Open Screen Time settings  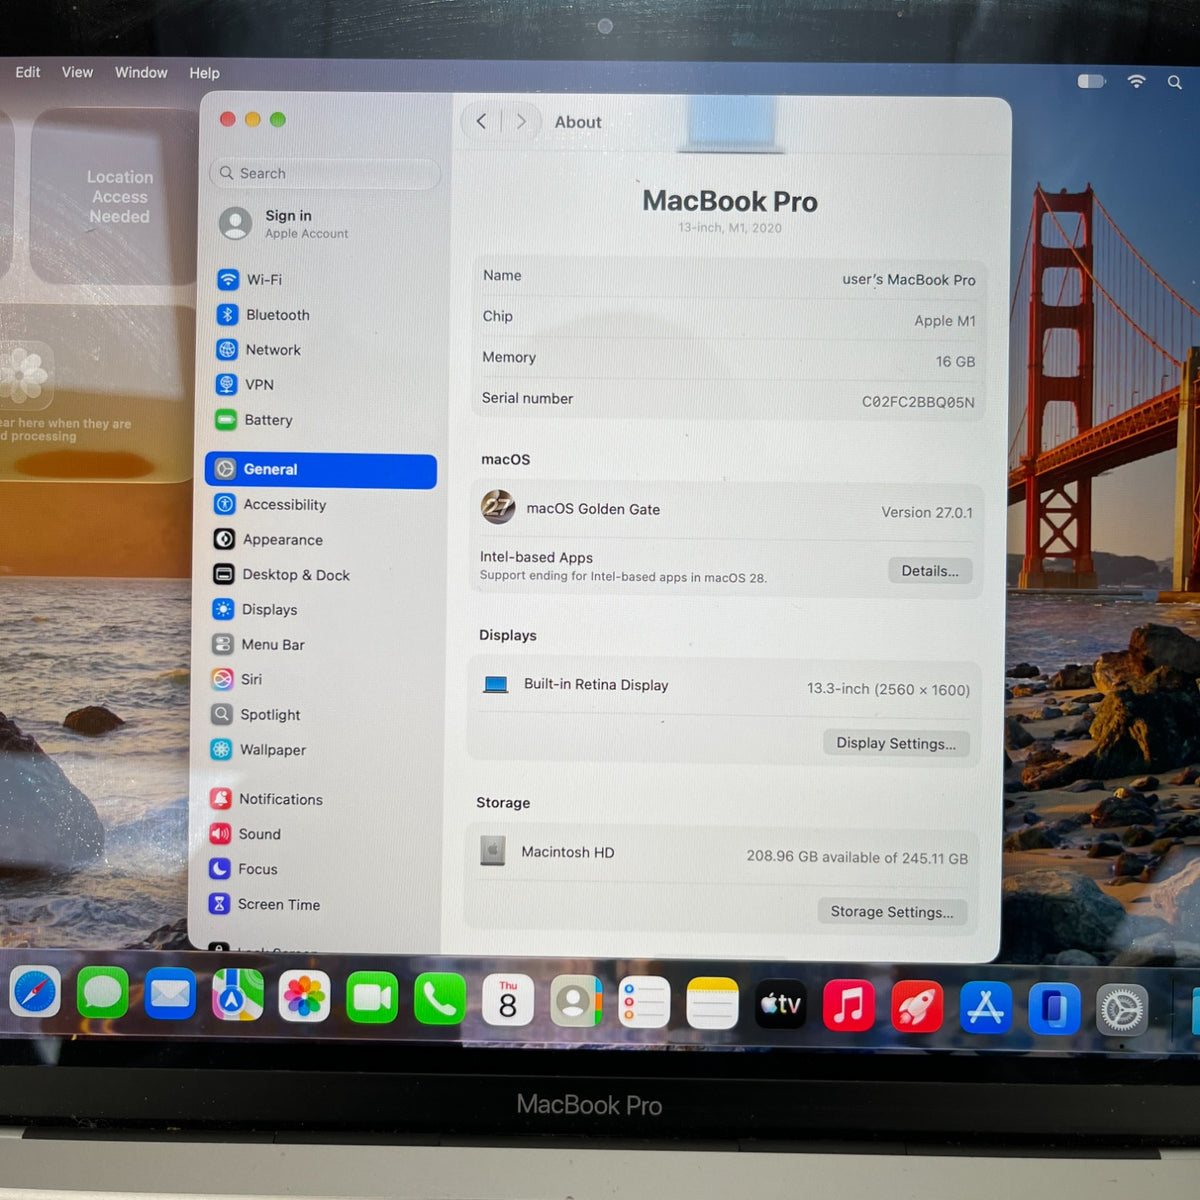pyautogui.click(x=316, y=905)
